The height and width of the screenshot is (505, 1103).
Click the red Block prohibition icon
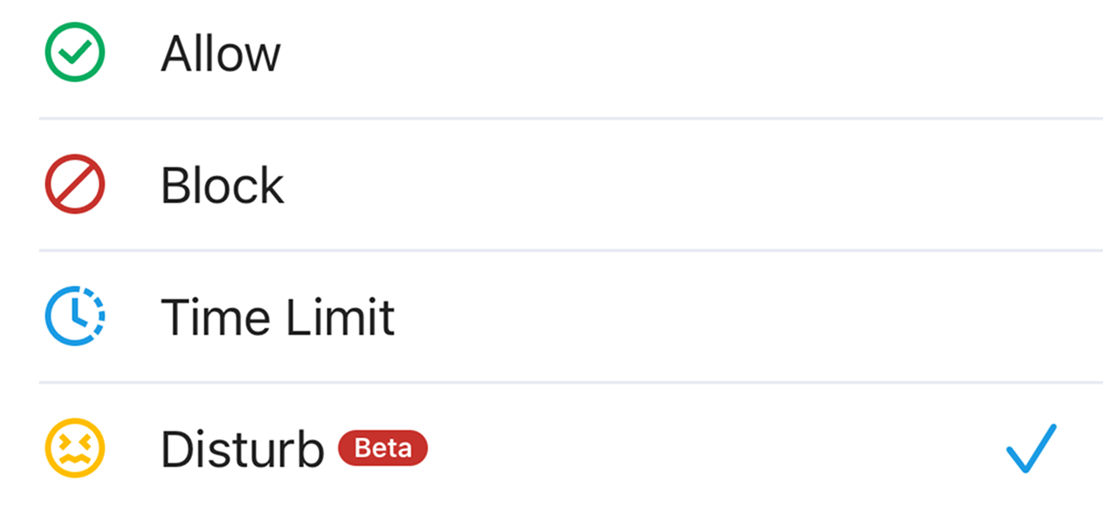[x=75, y=185]
